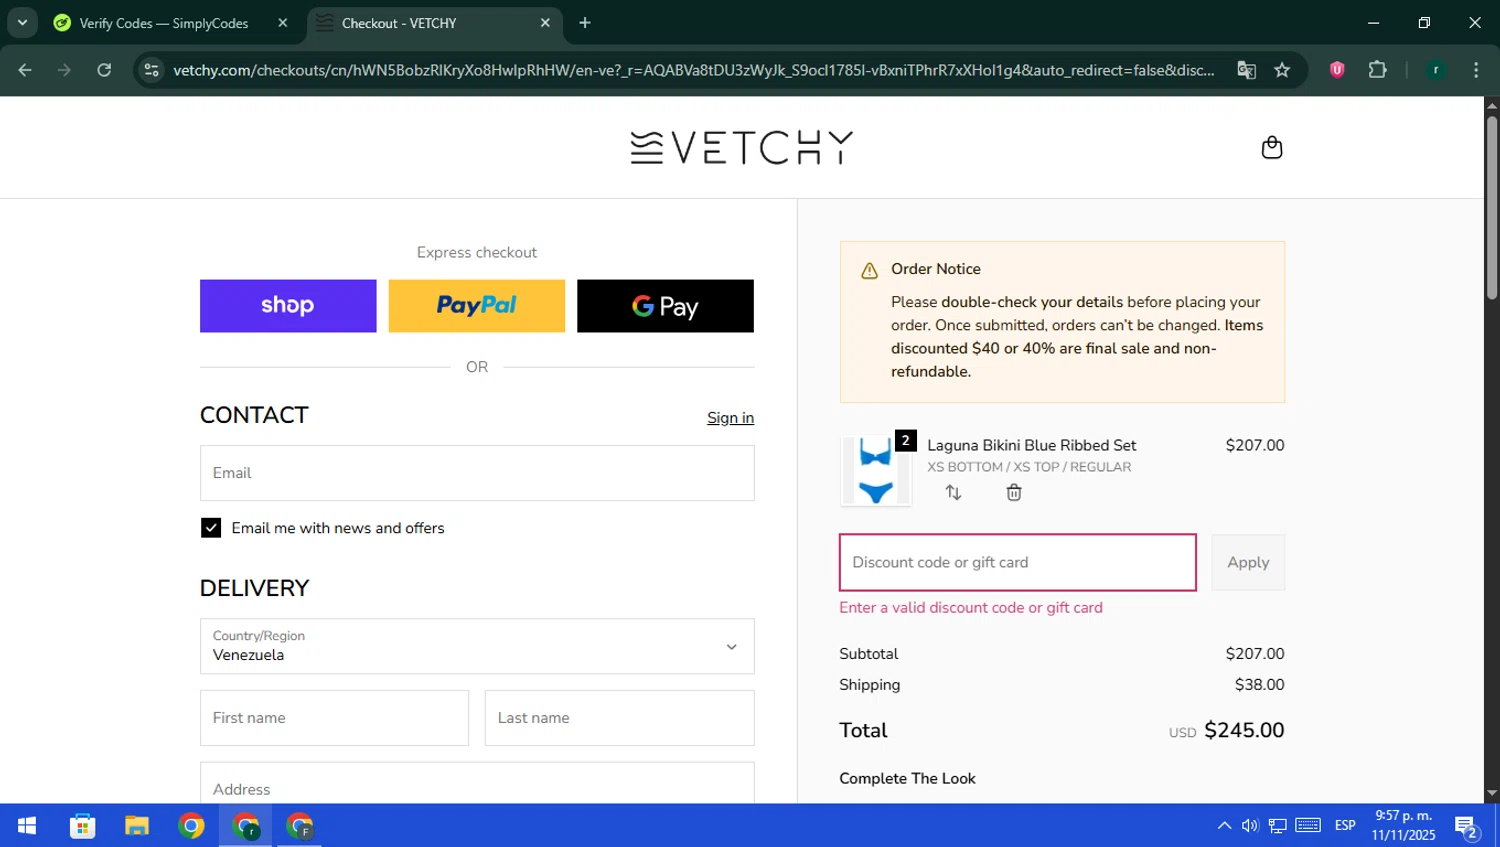Open the notification center icon

tap(1466, 827)
